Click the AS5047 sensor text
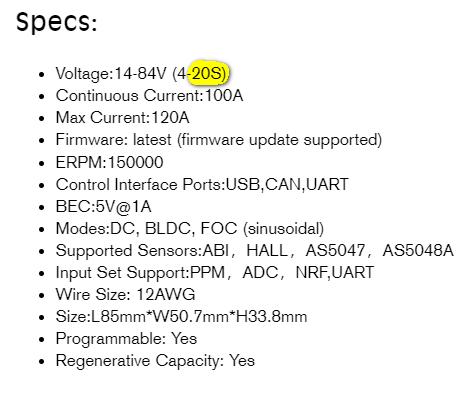The height and width of the screenshot is (419, 472). click(x=335, y=251)
